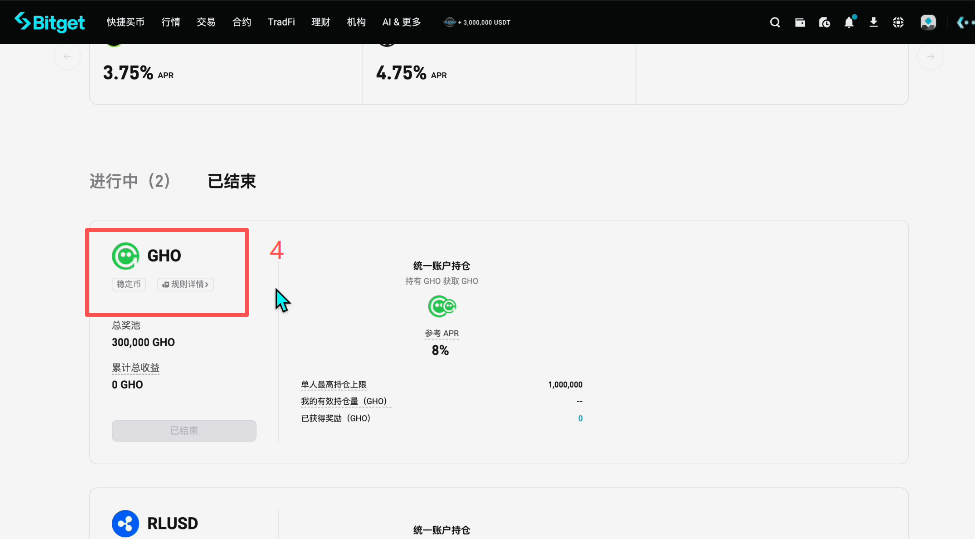Open the search magnifier icon
The image size is (975, 539).
[775, 22]
